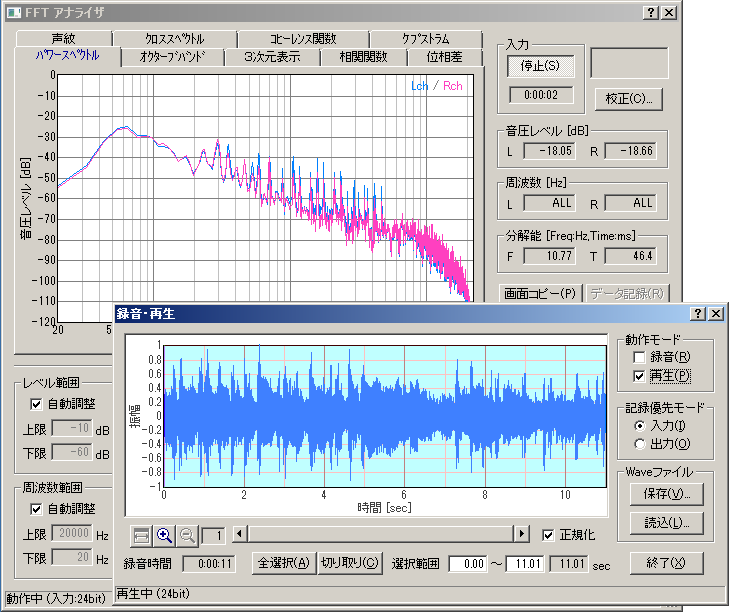Click the 校正(C)... button

(x=629, y=99)
